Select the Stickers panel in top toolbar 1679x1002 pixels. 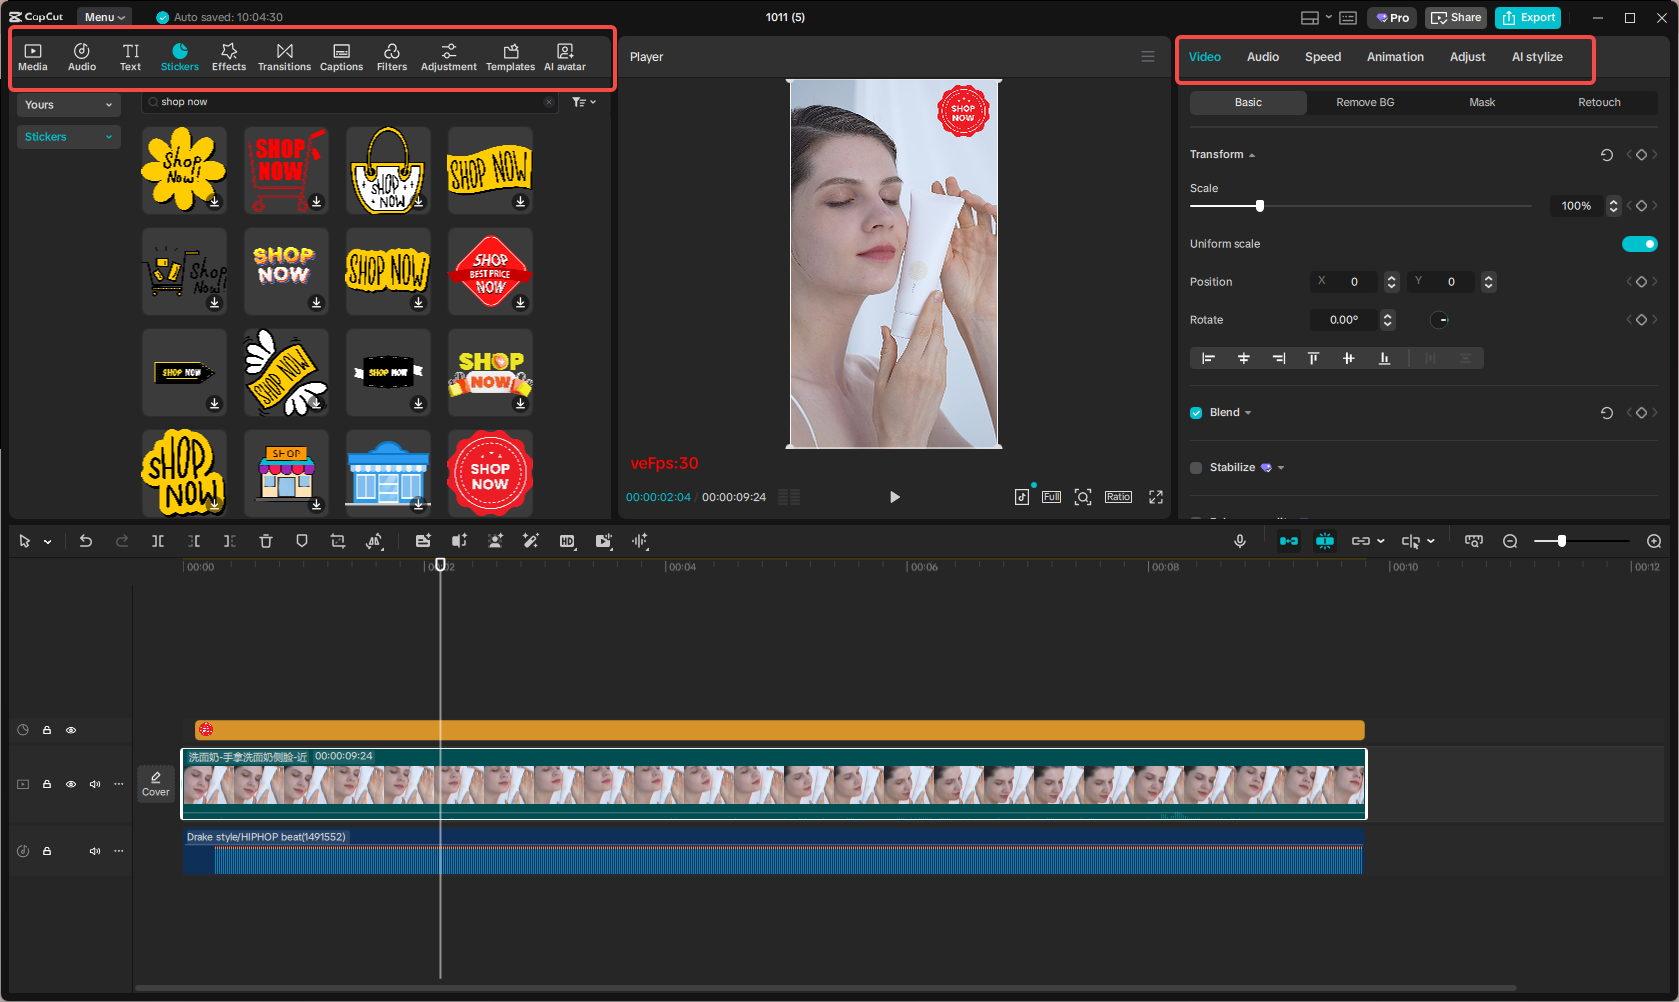(x=180, y=55)
